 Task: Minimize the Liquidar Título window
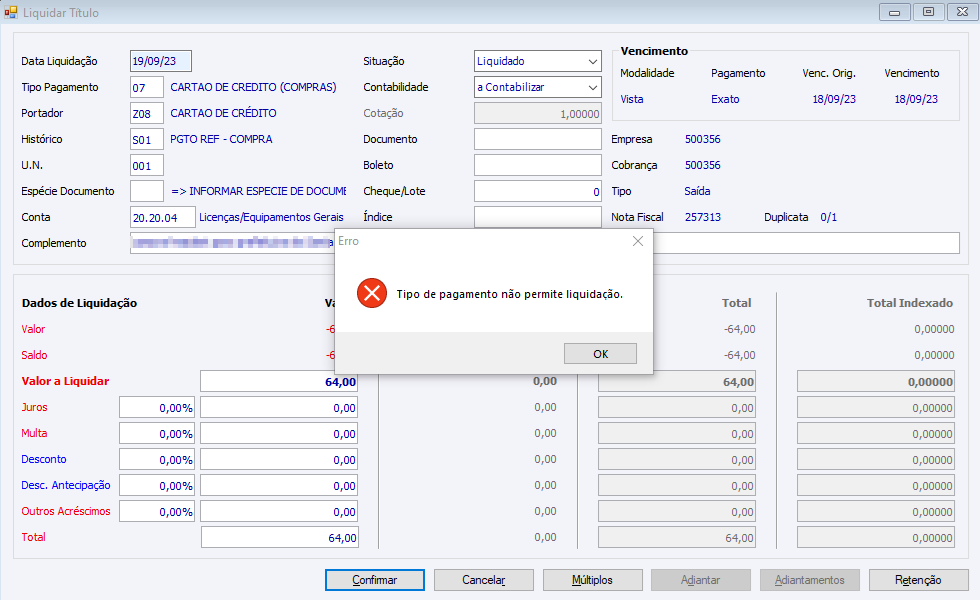pyautogui.click(x=894, y=12)
